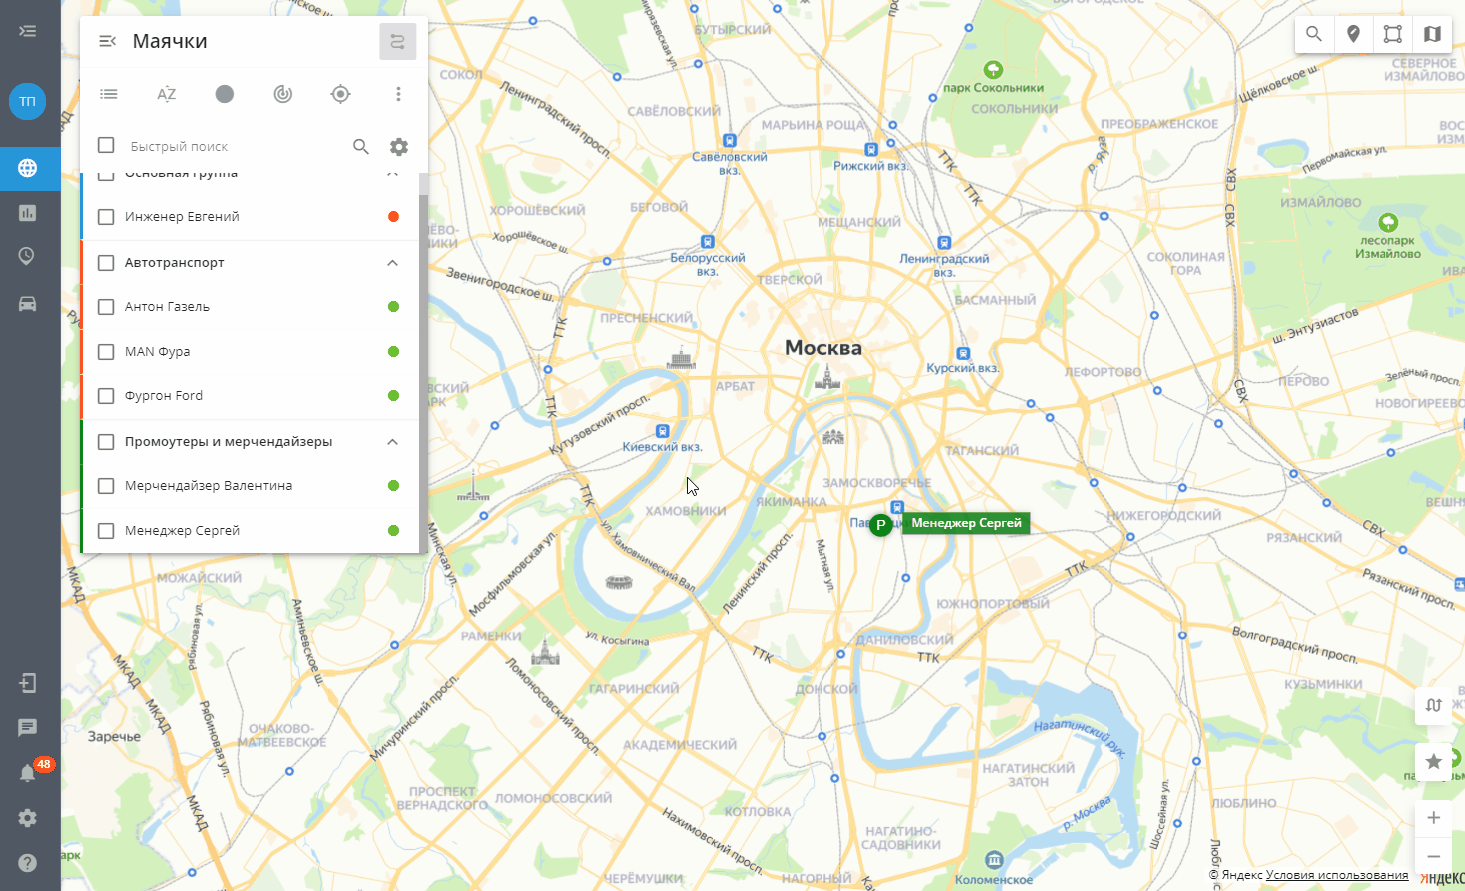Open the globe map section
The image size is (1465, 891).
coord(28,168)
